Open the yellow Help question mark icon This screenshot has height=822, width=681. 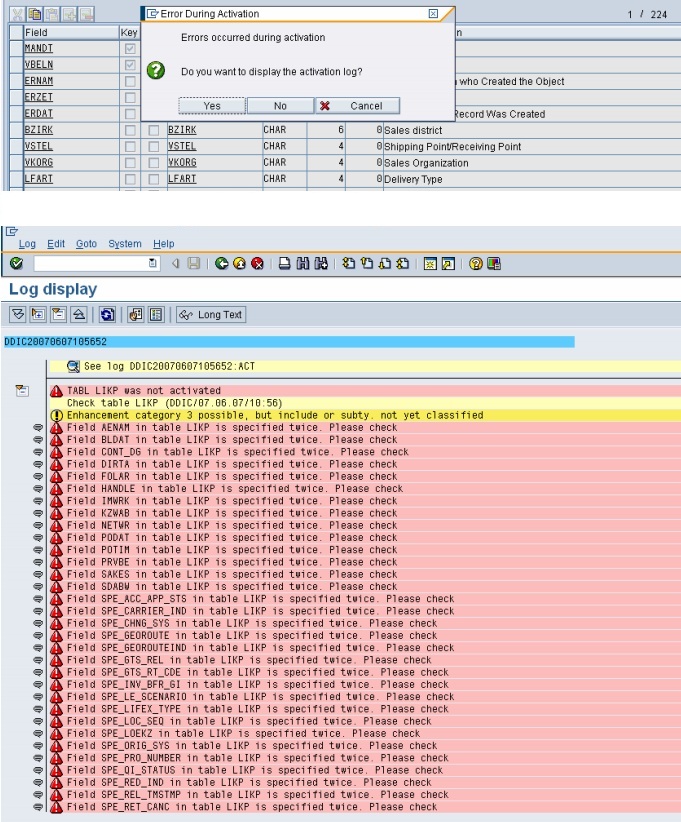pos(475,263)
